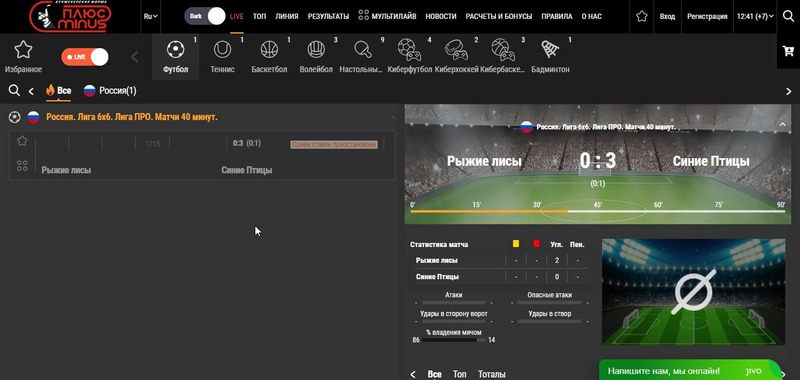Open МУЛЬТИЛАЙВ view
Viewport: 800px width, 380px height.
(x=387, y=16)
